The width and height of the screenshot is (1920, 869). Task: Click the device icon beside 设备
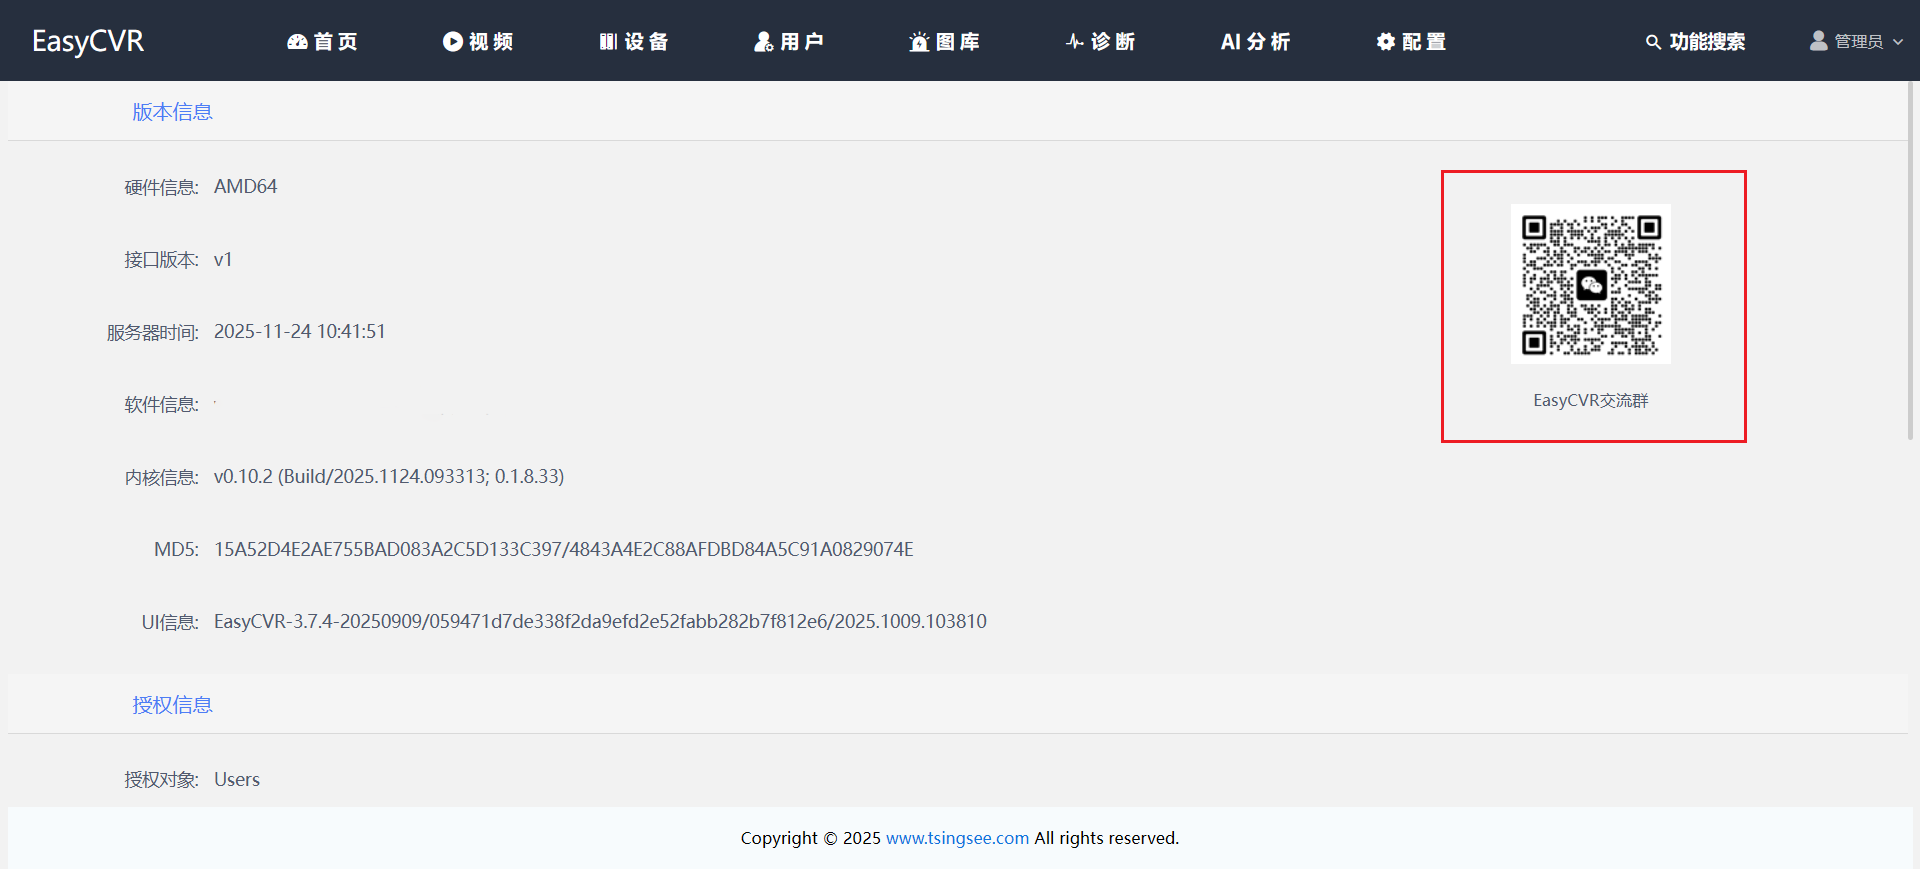pyautogui.click(x=608, y=41)
